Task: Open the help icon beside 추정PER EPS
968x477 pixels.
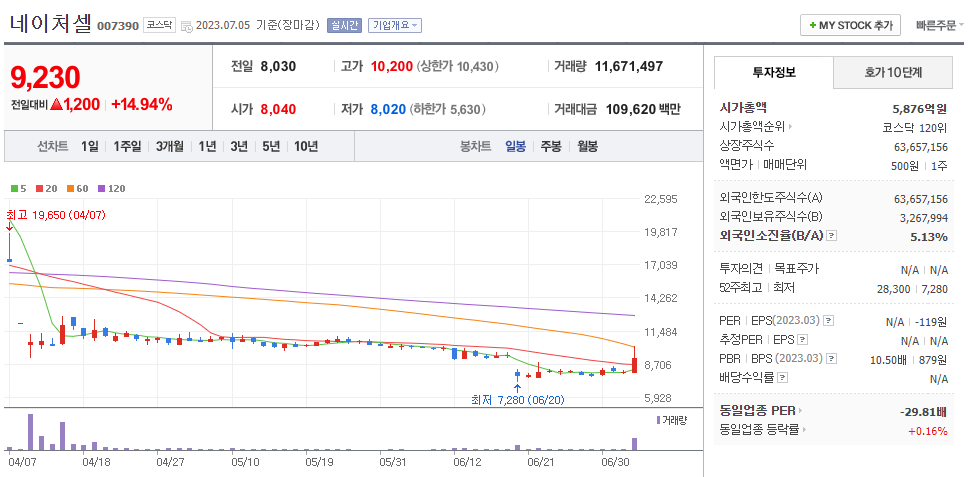Action: [x=802, y=339]
